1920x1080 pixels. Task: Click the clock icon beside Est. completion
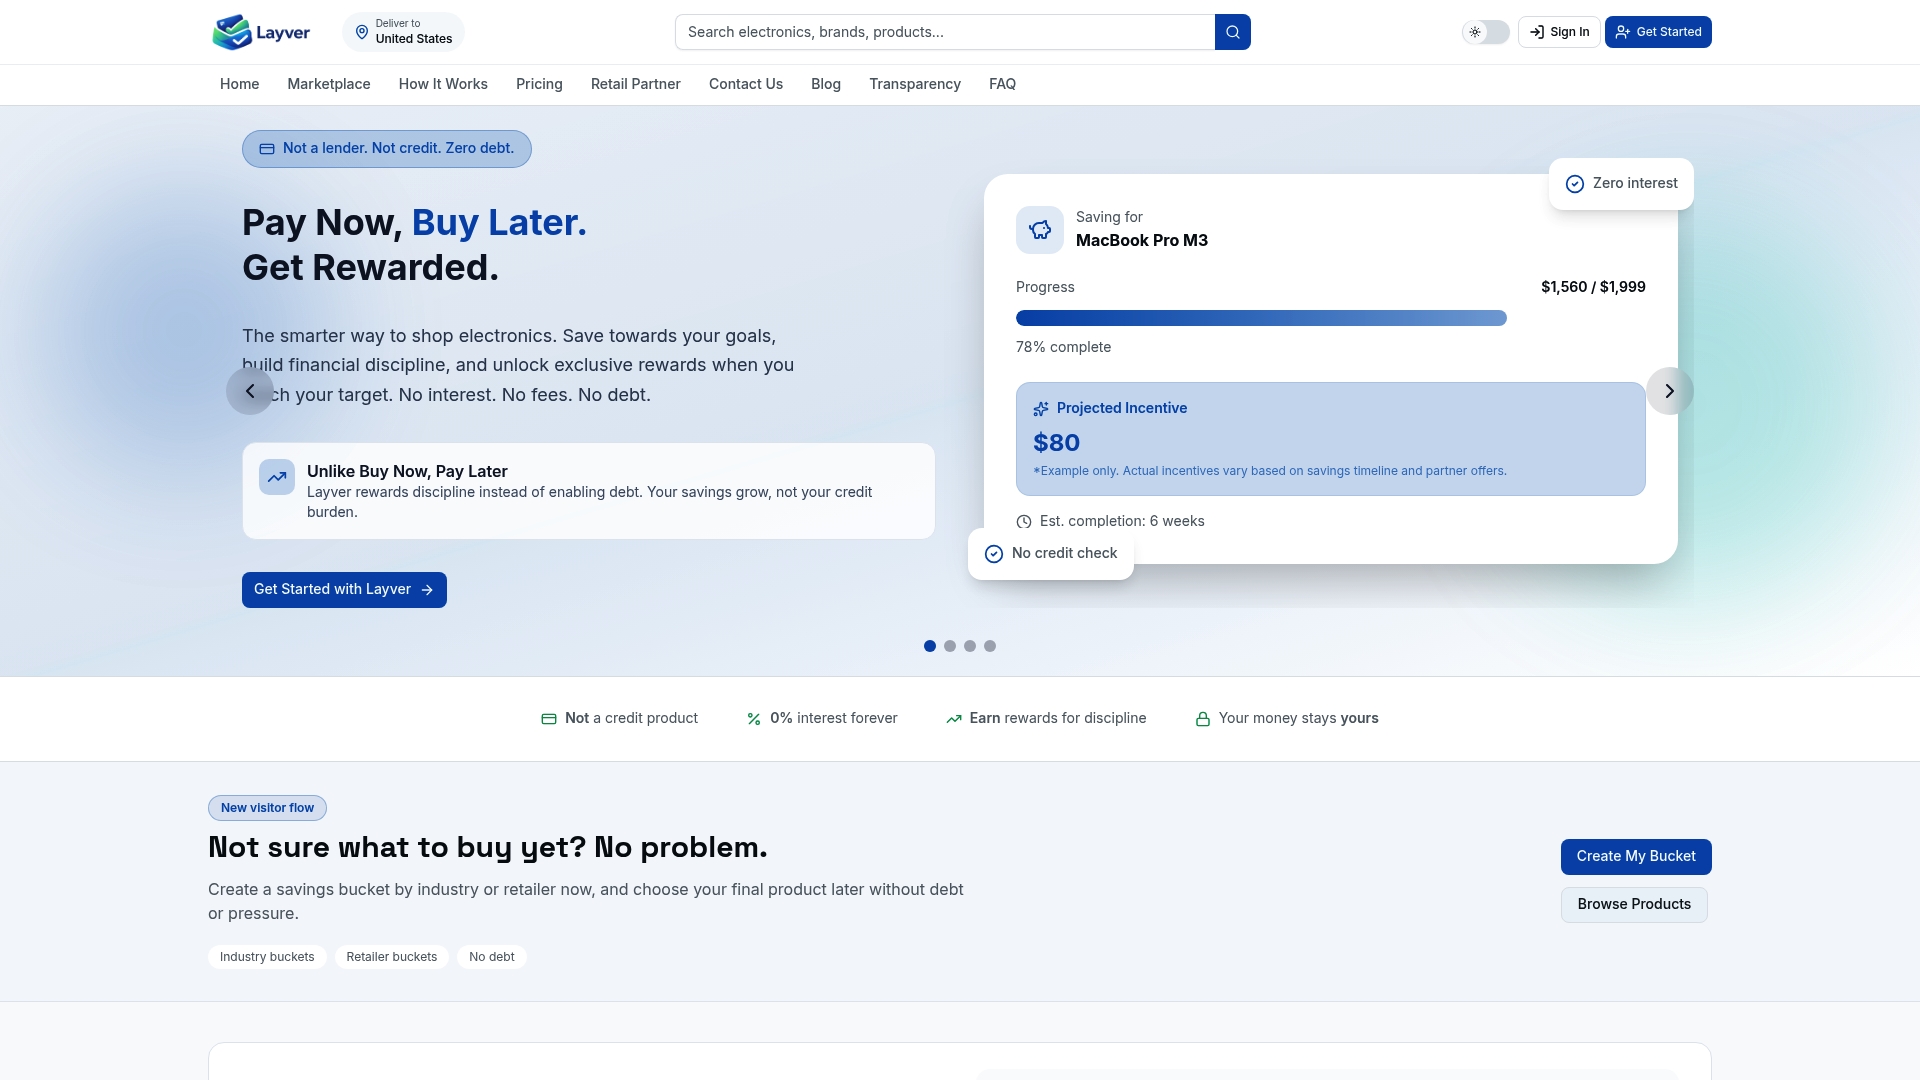coord(1024,522)
